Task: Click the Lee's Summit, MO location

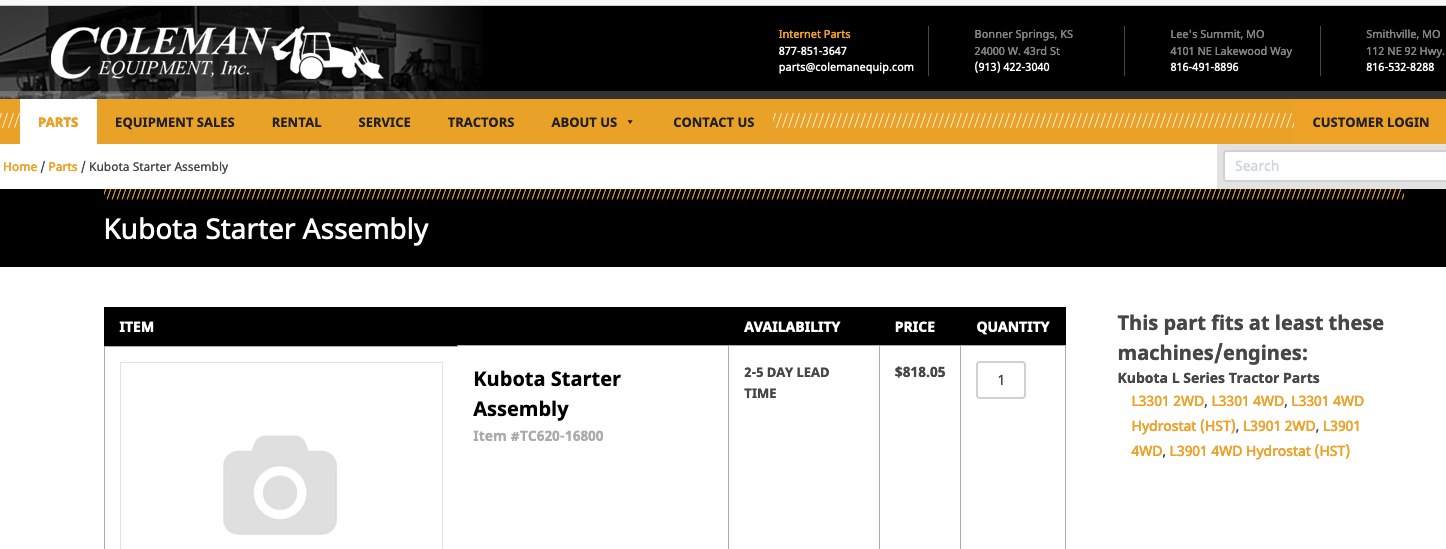Action: [x=1217, y=34]
